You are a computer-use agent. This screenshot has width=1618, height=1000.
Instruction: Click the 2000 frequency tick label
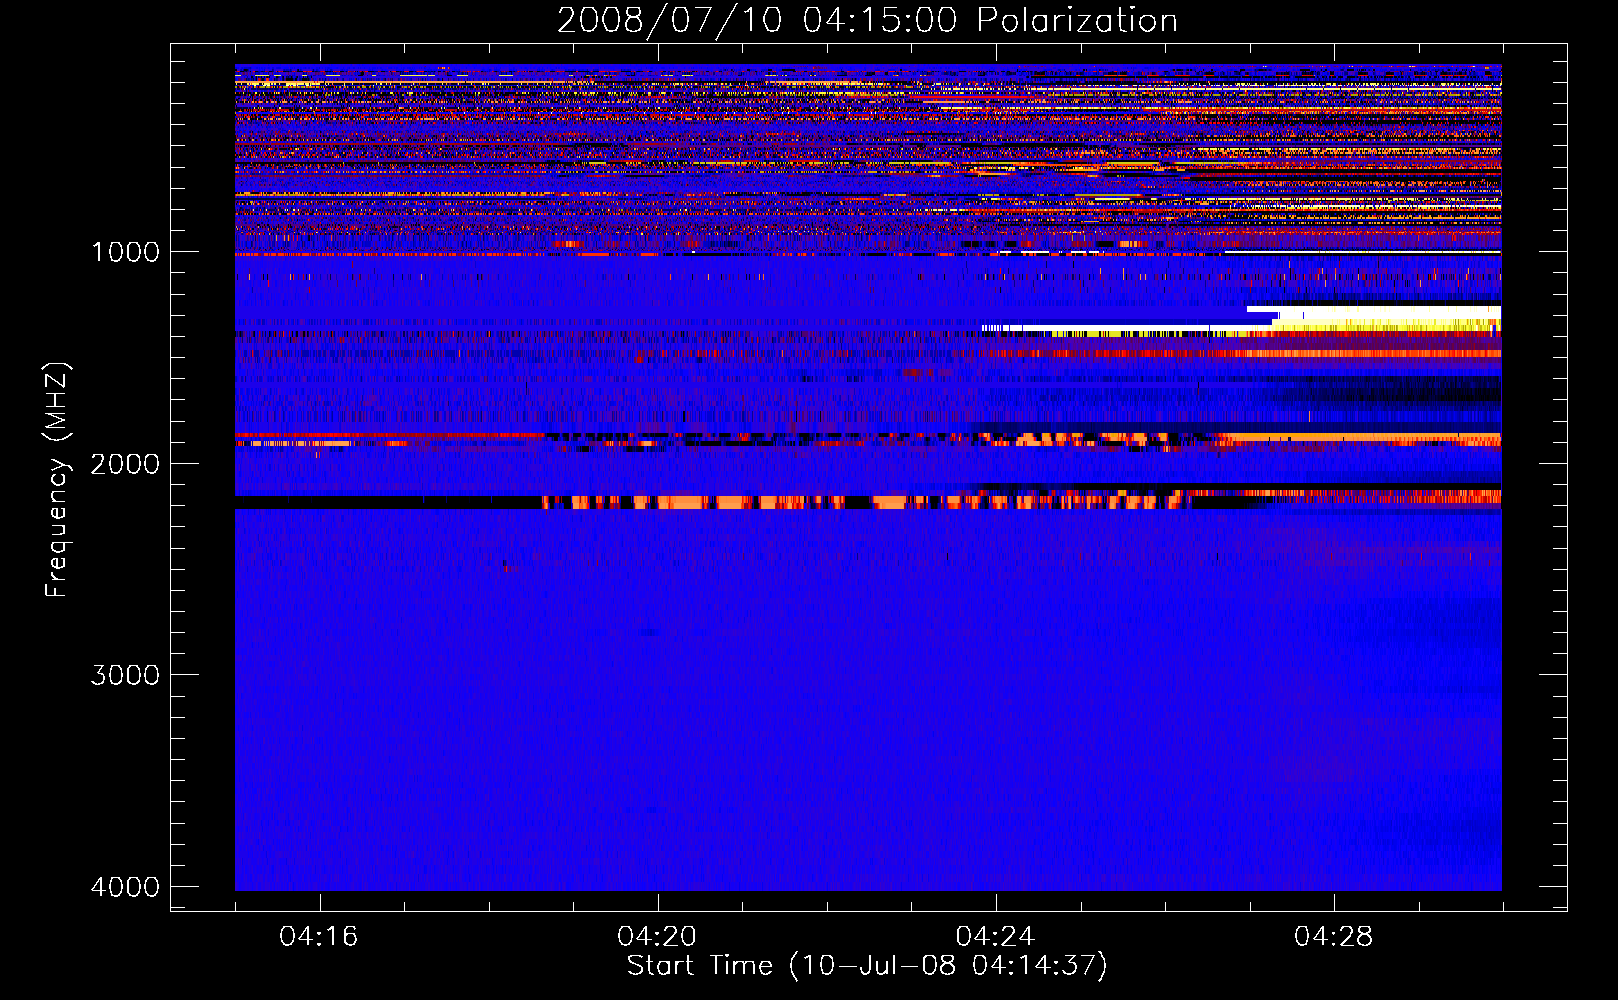tap(125, 464)
